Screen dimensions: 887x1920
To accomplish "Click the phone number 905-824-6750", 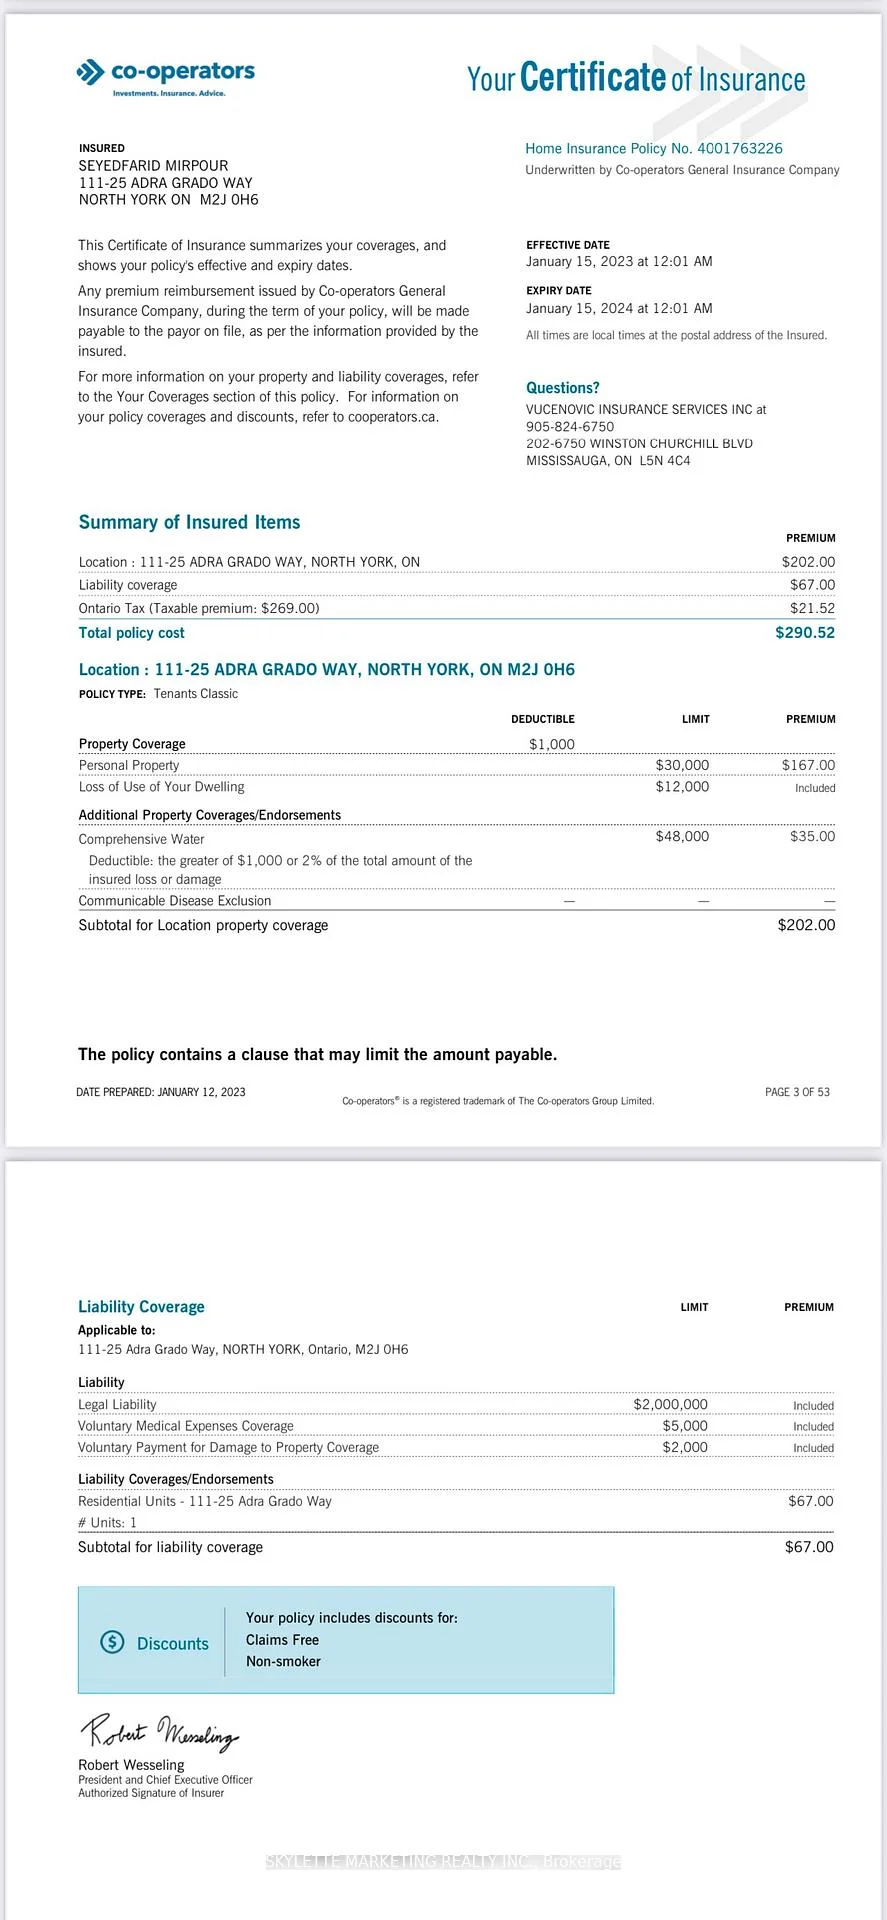I will 570,426.
